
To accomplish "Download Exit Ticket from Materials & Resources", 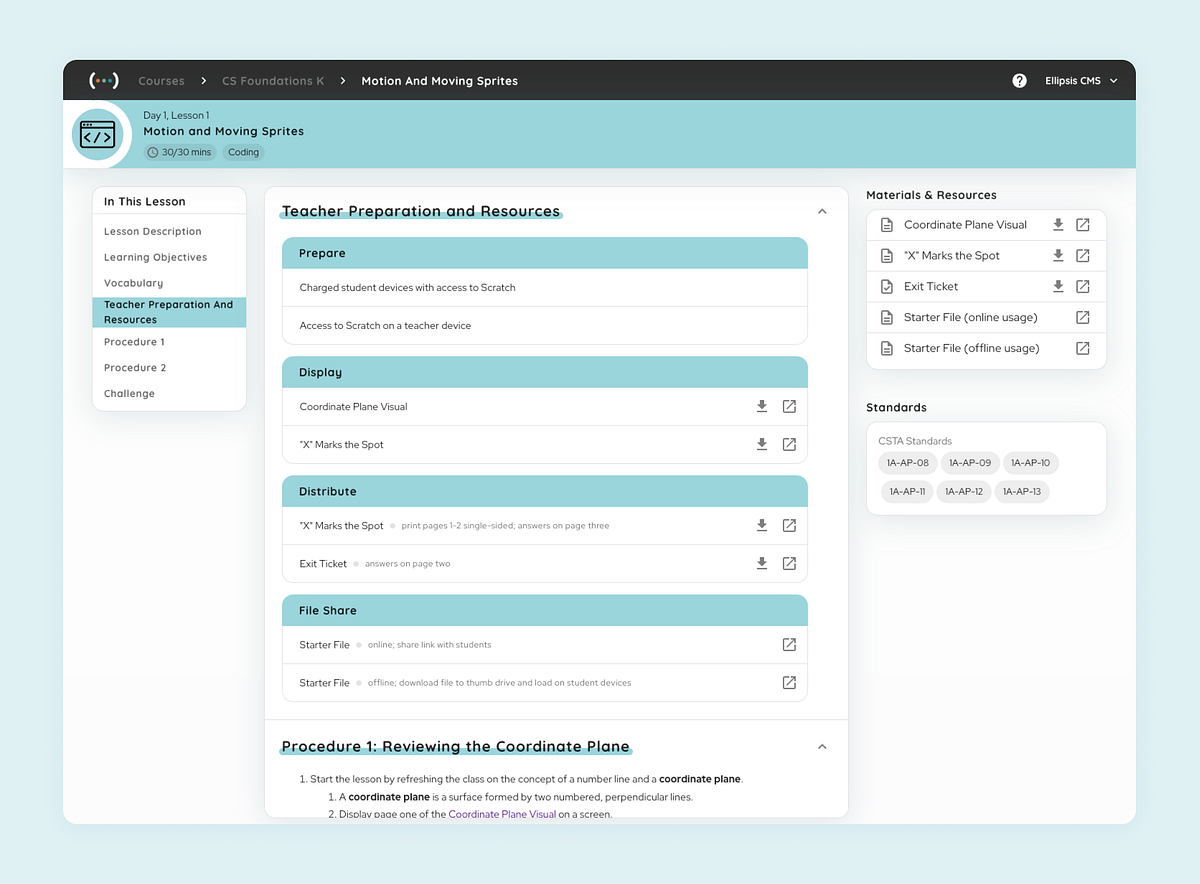I will [x=1058, y=287].
